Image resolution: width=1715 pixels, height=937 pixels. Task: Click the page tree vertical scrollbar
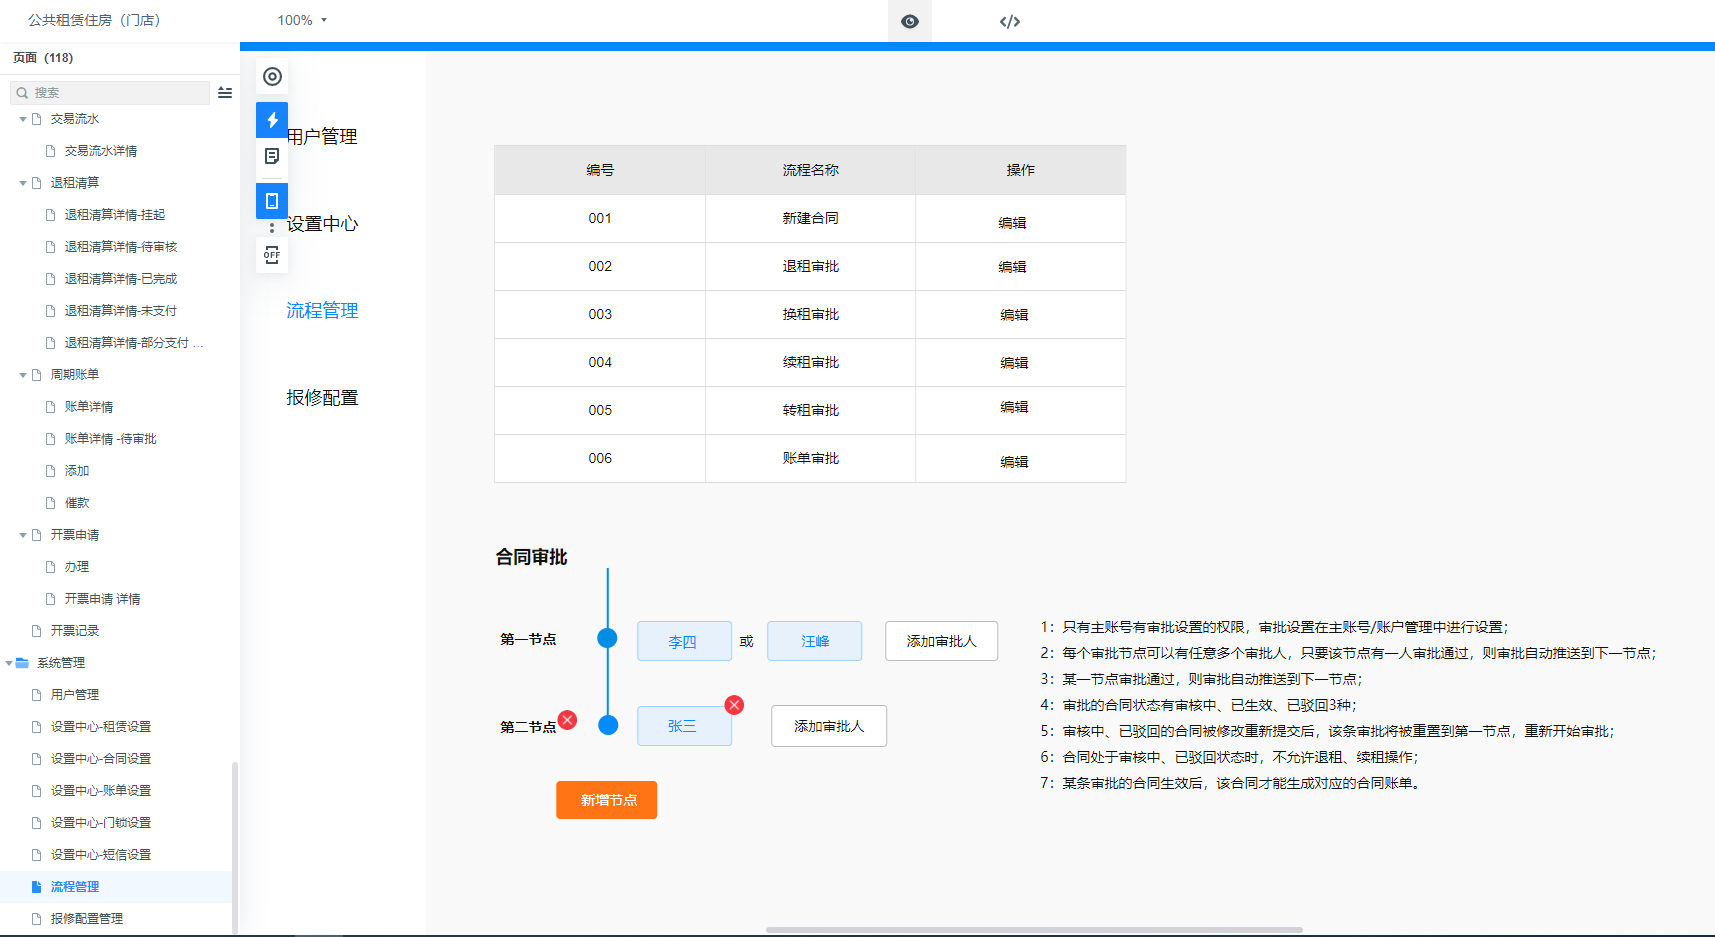[x=235, y=848]
